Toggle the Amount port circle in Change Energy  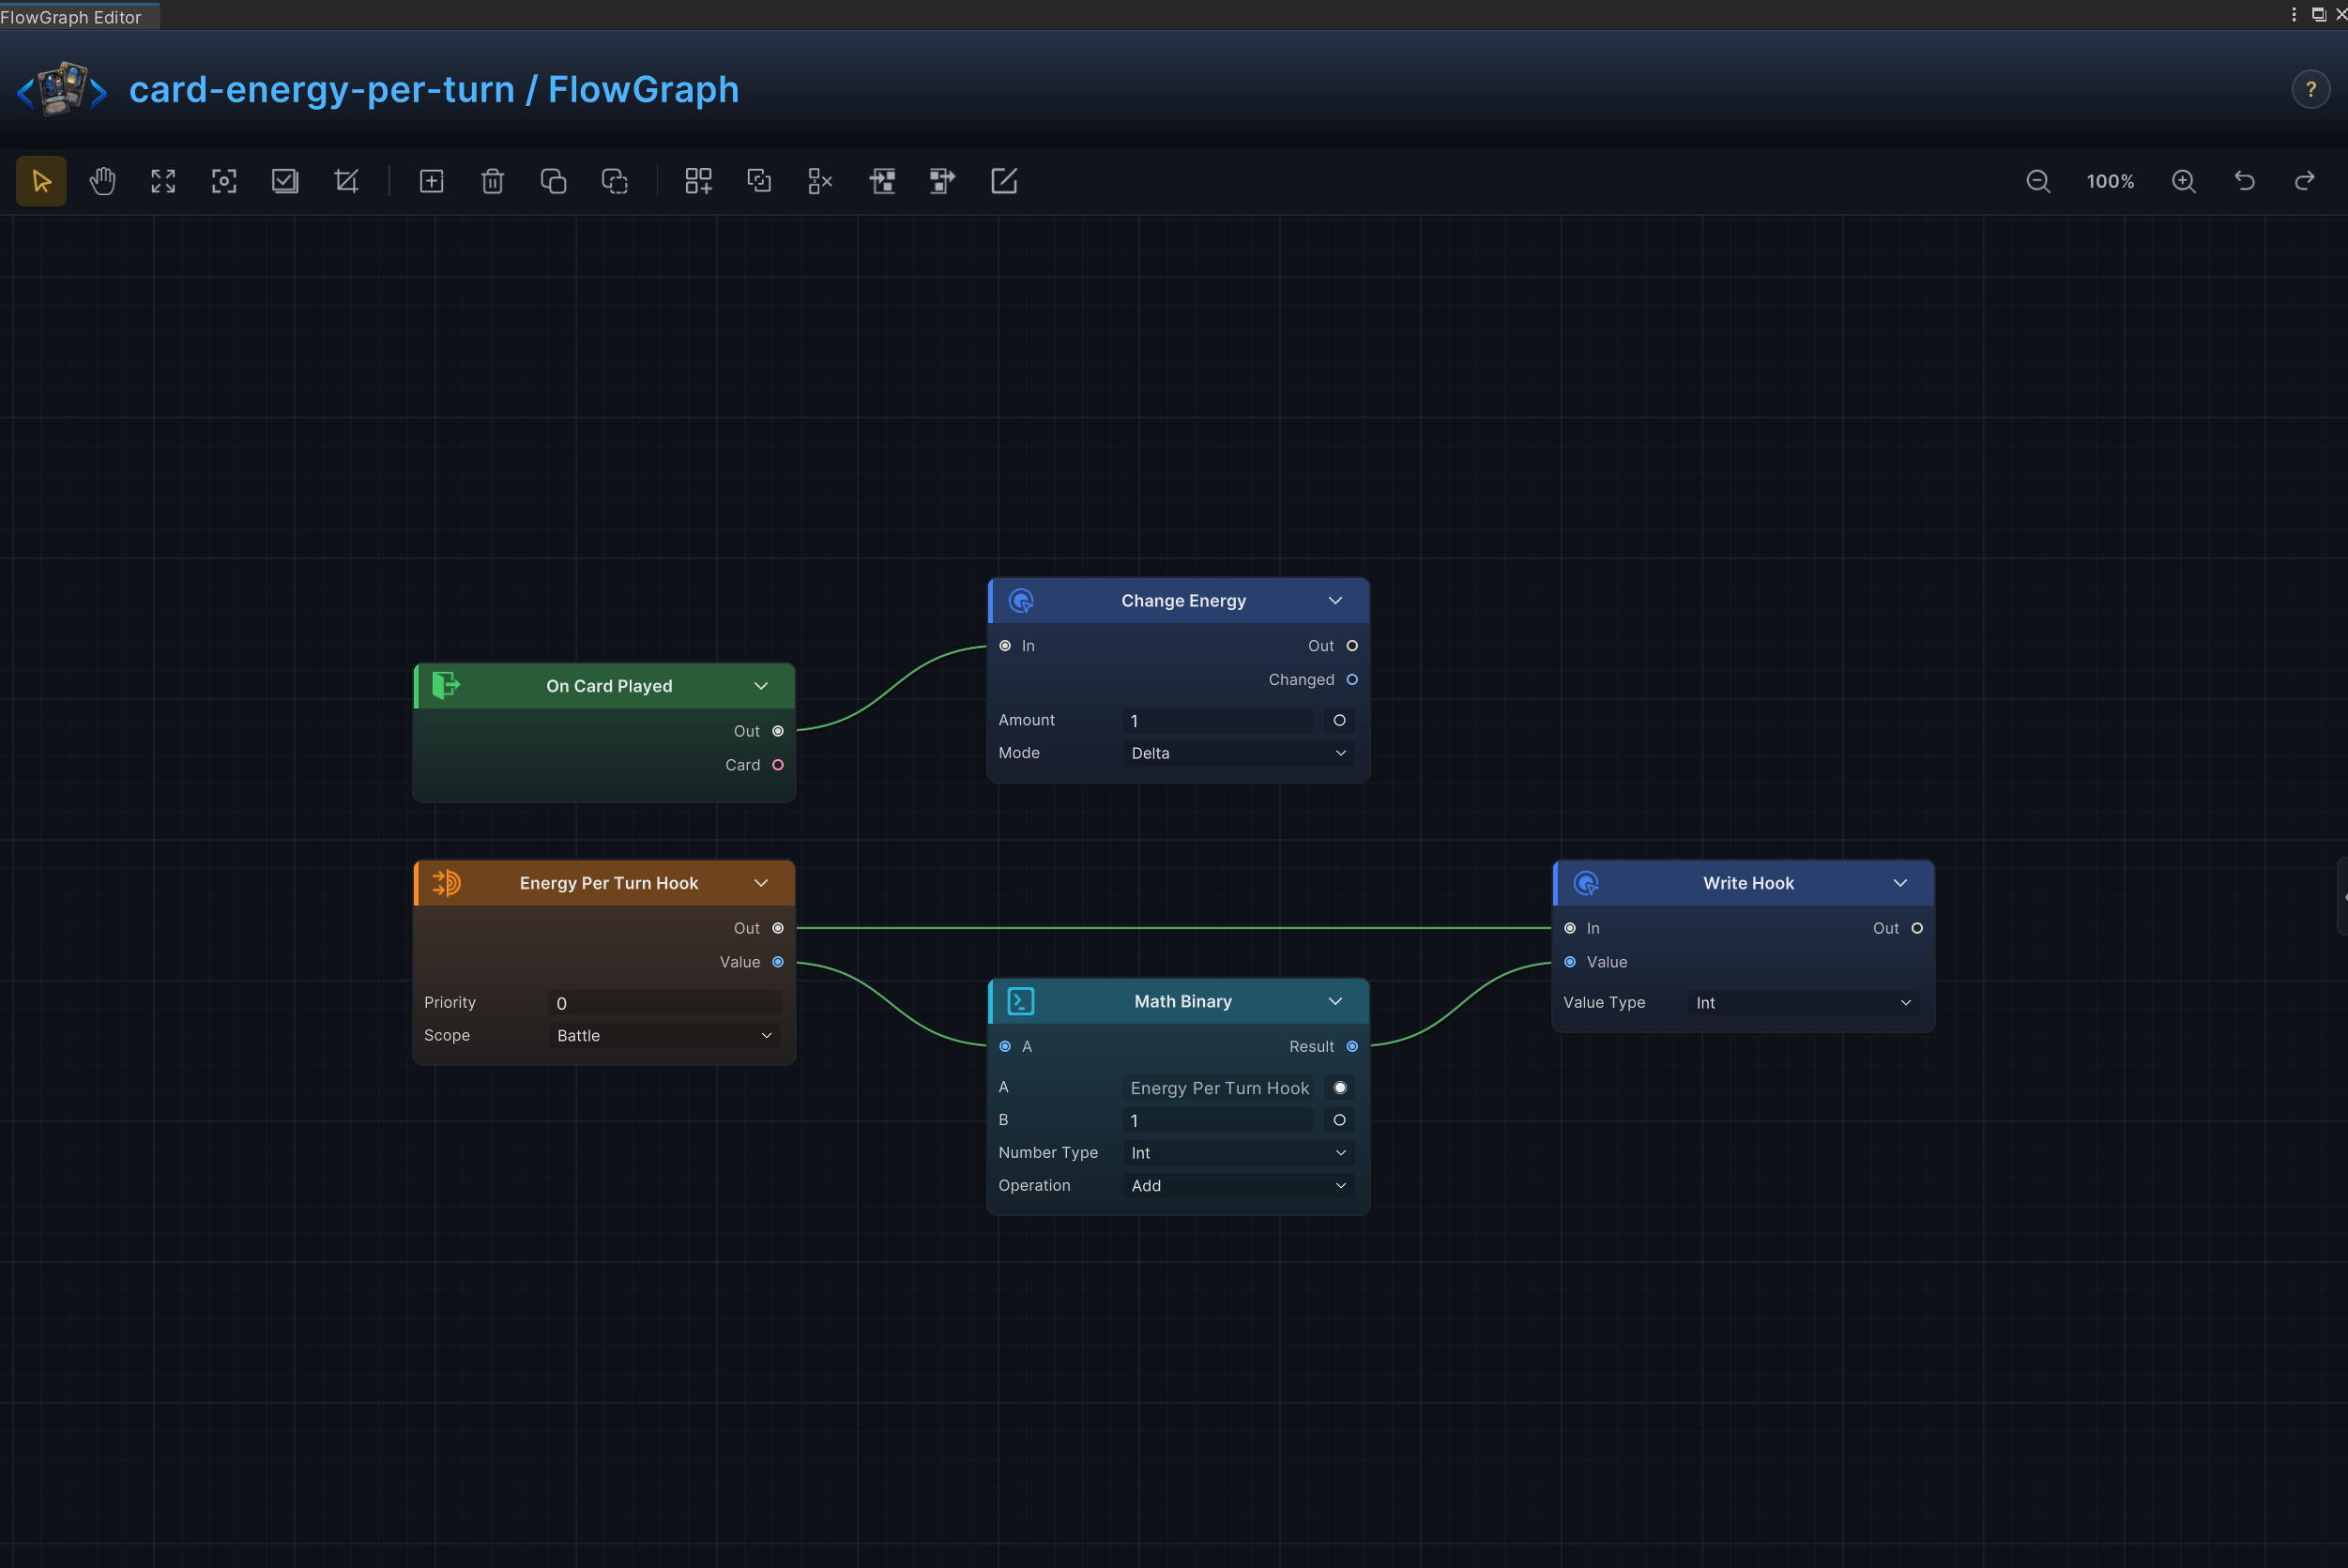1339,720
